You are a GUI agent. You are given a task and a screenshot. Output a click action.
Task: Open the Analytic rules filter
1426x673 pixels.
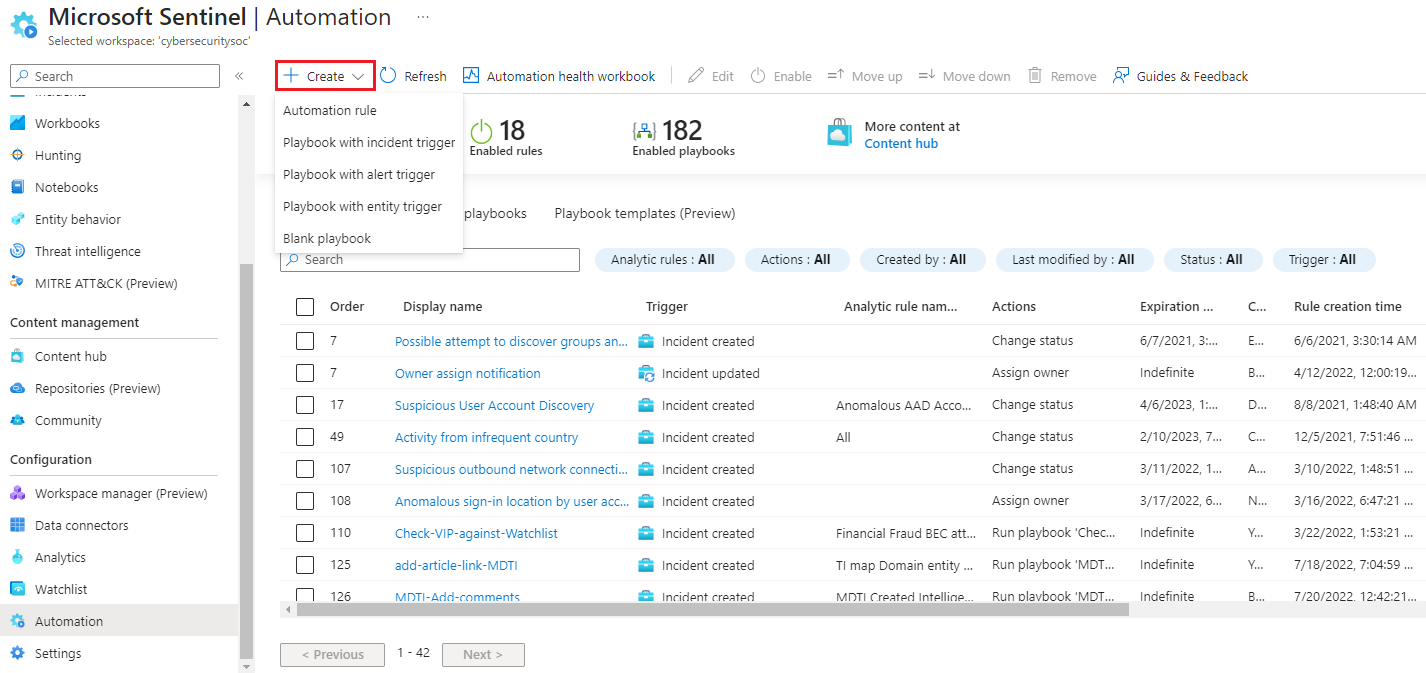[665, 260]
